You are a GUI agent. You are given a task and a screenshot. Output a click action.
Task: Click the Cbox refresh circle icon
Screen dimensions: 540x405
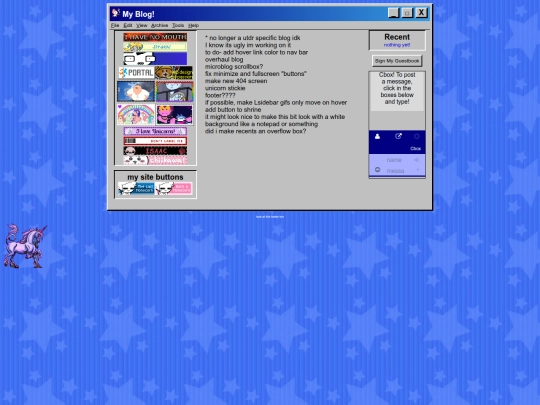417,136
